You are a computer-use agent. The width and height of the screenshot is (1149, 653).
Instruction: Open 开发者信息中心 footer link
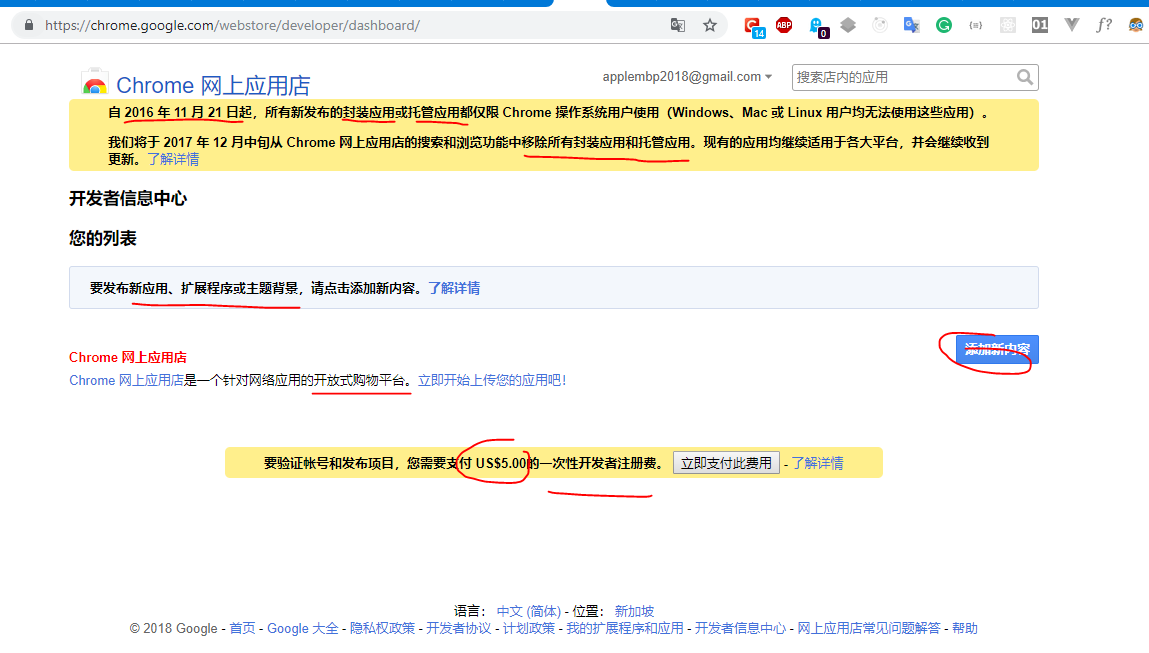(x=740, y=628)
